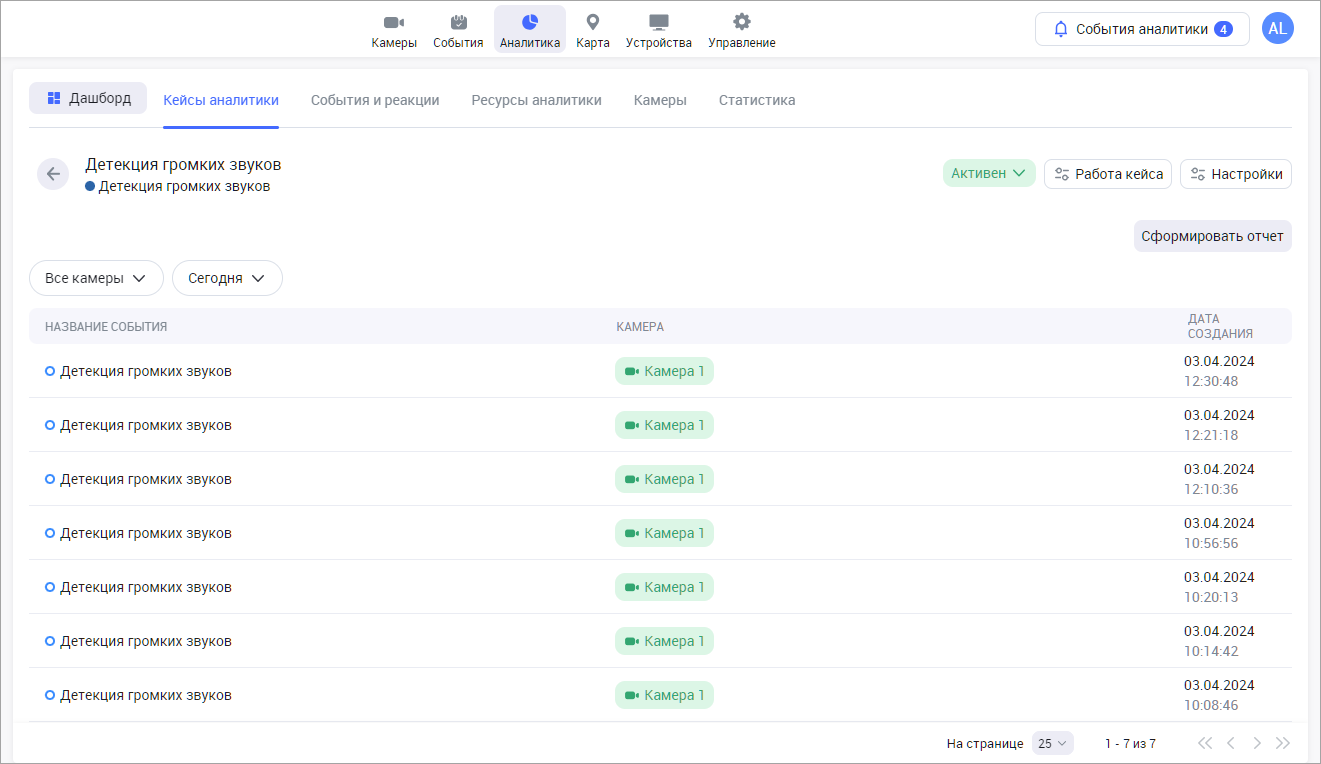Open the 'Сегодня' date filter dropdown

click(227, 278)
